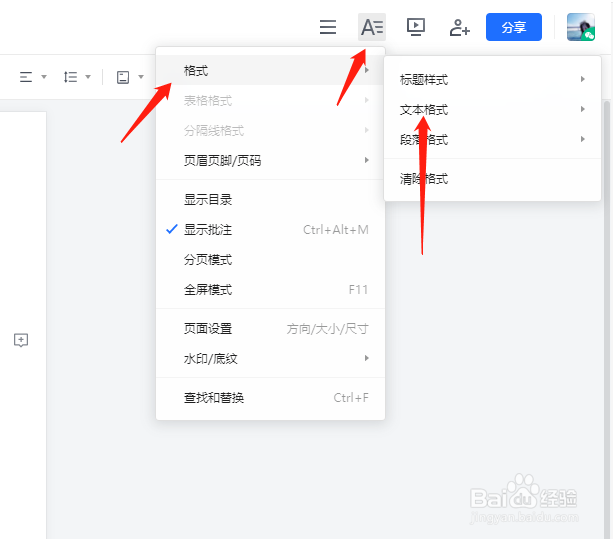Click 清除格式 option
This screenshot has width=613, height=539.
[492, 179]
